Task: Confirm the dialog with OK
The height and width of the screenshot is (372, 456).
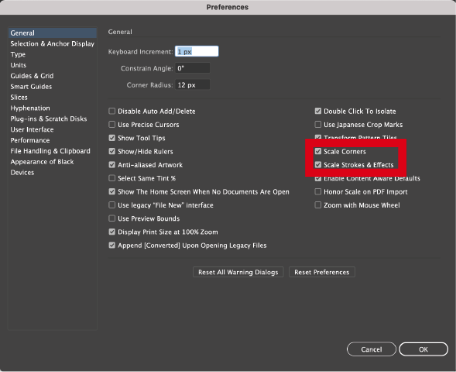Action: pos(423,349)
